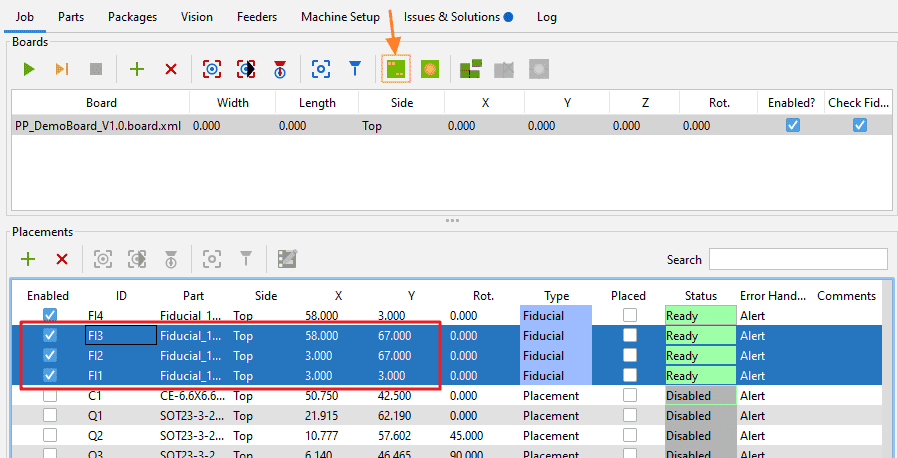This screenshot has height=458, width=898.
Task: Click the green panel icon with the orange circle
Action: [430, 69]
